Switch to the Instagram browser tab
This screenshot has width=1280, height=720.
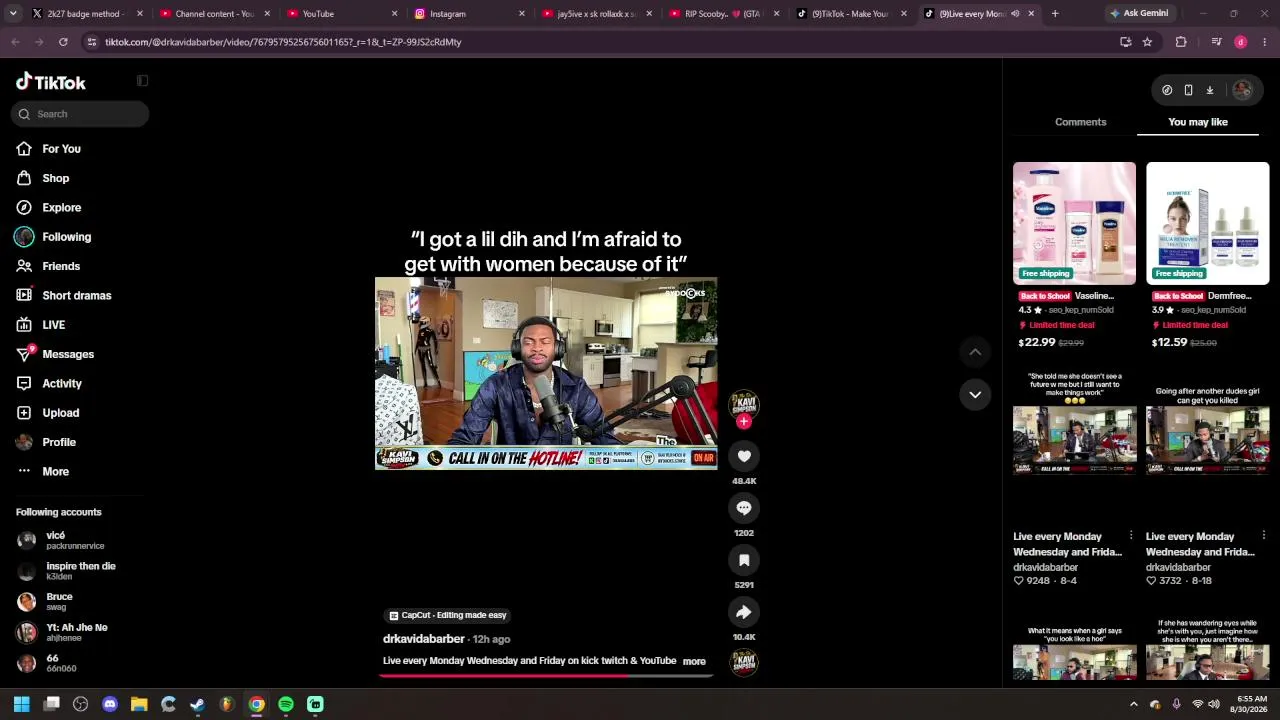click(x=470, y=14)
